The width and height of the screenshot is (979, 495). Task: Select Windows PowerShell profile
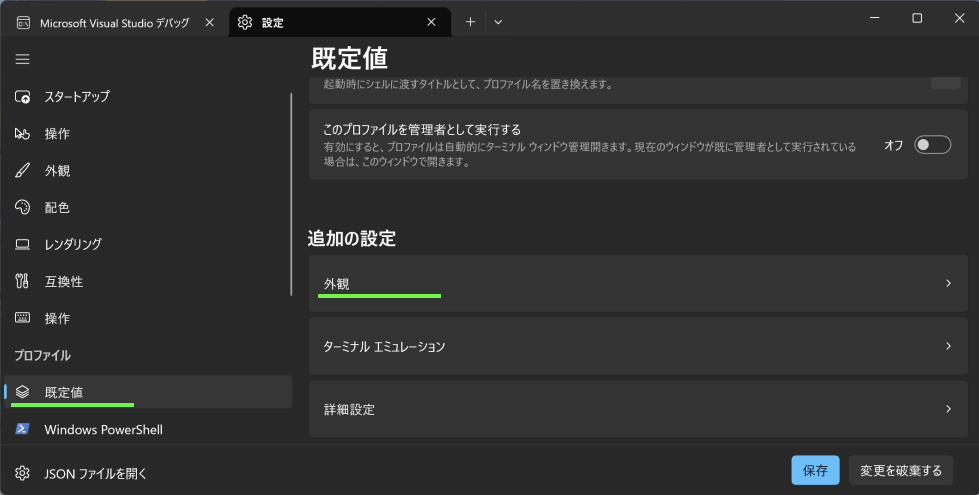coord(147,429)
